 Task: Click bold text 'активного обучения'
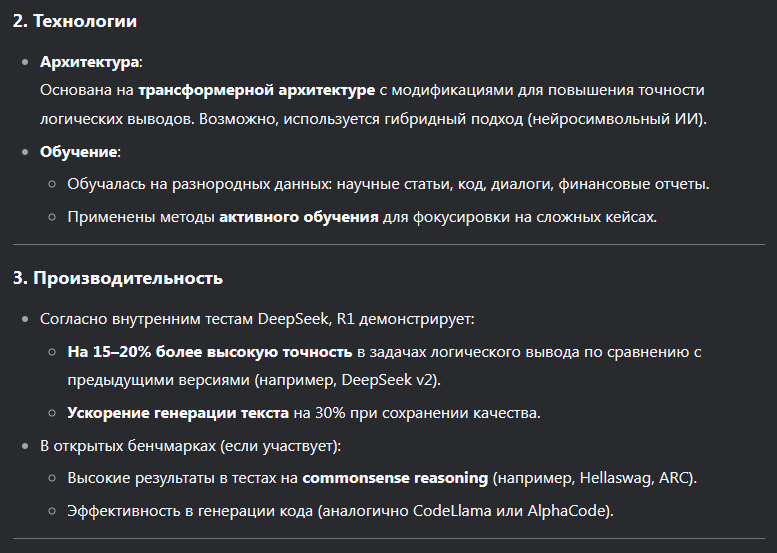coord(299,217)
